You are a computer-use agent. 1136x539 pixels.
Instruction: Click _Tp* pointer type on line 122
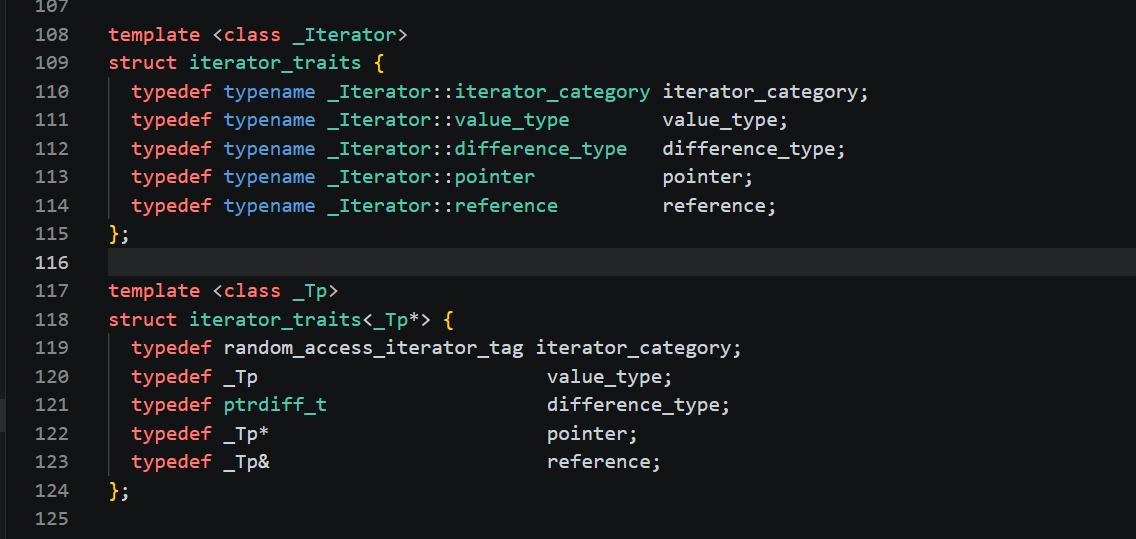(247, 434)
